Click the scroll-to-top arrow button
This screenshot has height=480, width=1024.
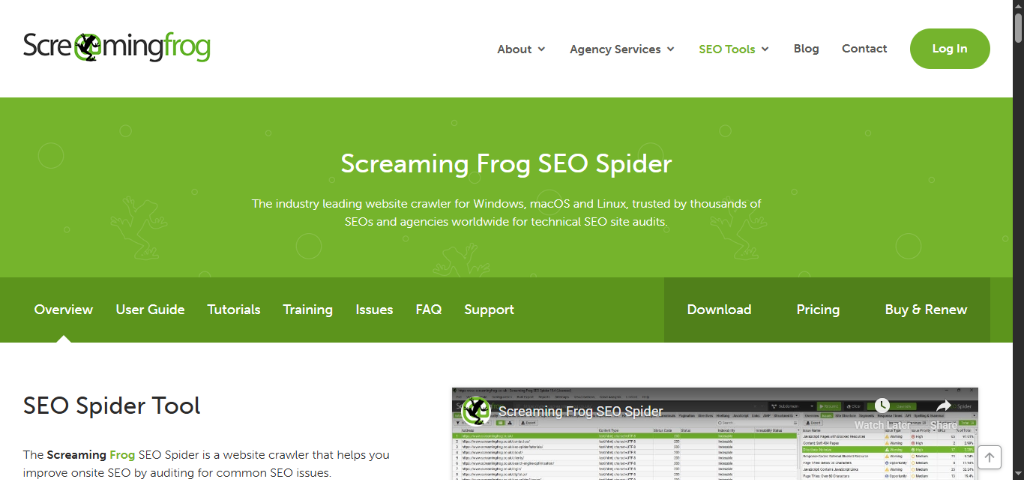click(989, 458)
